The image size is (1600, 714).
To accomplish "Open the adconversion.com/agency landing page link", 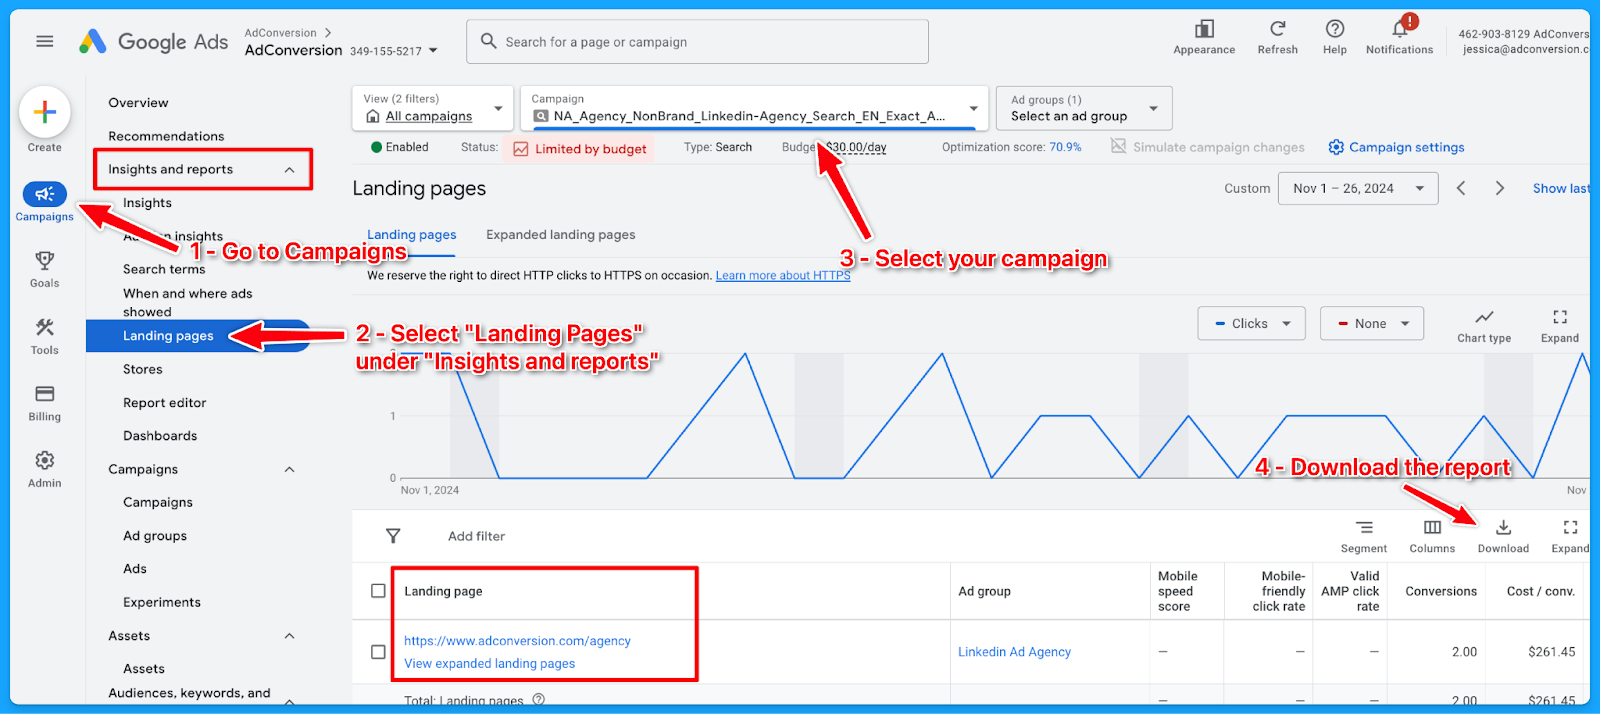I will tap(517, 641).
